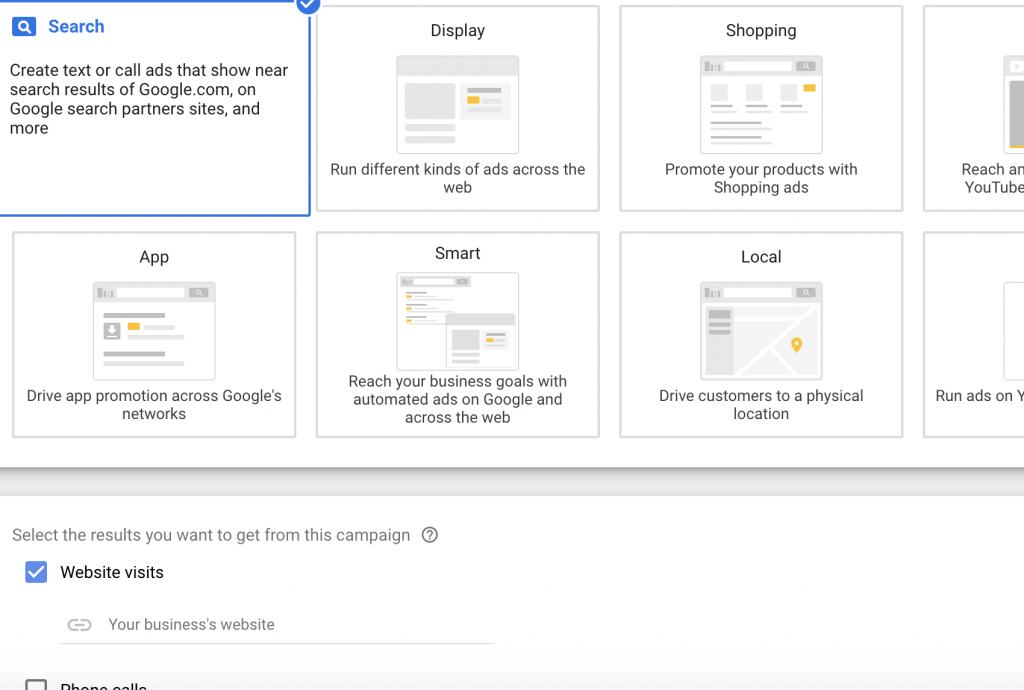Image resolution: width=1024 pixels, height=690 pixels.
Task: Enable the Phone calls checkbox
Action: click(x=36, y=685)
